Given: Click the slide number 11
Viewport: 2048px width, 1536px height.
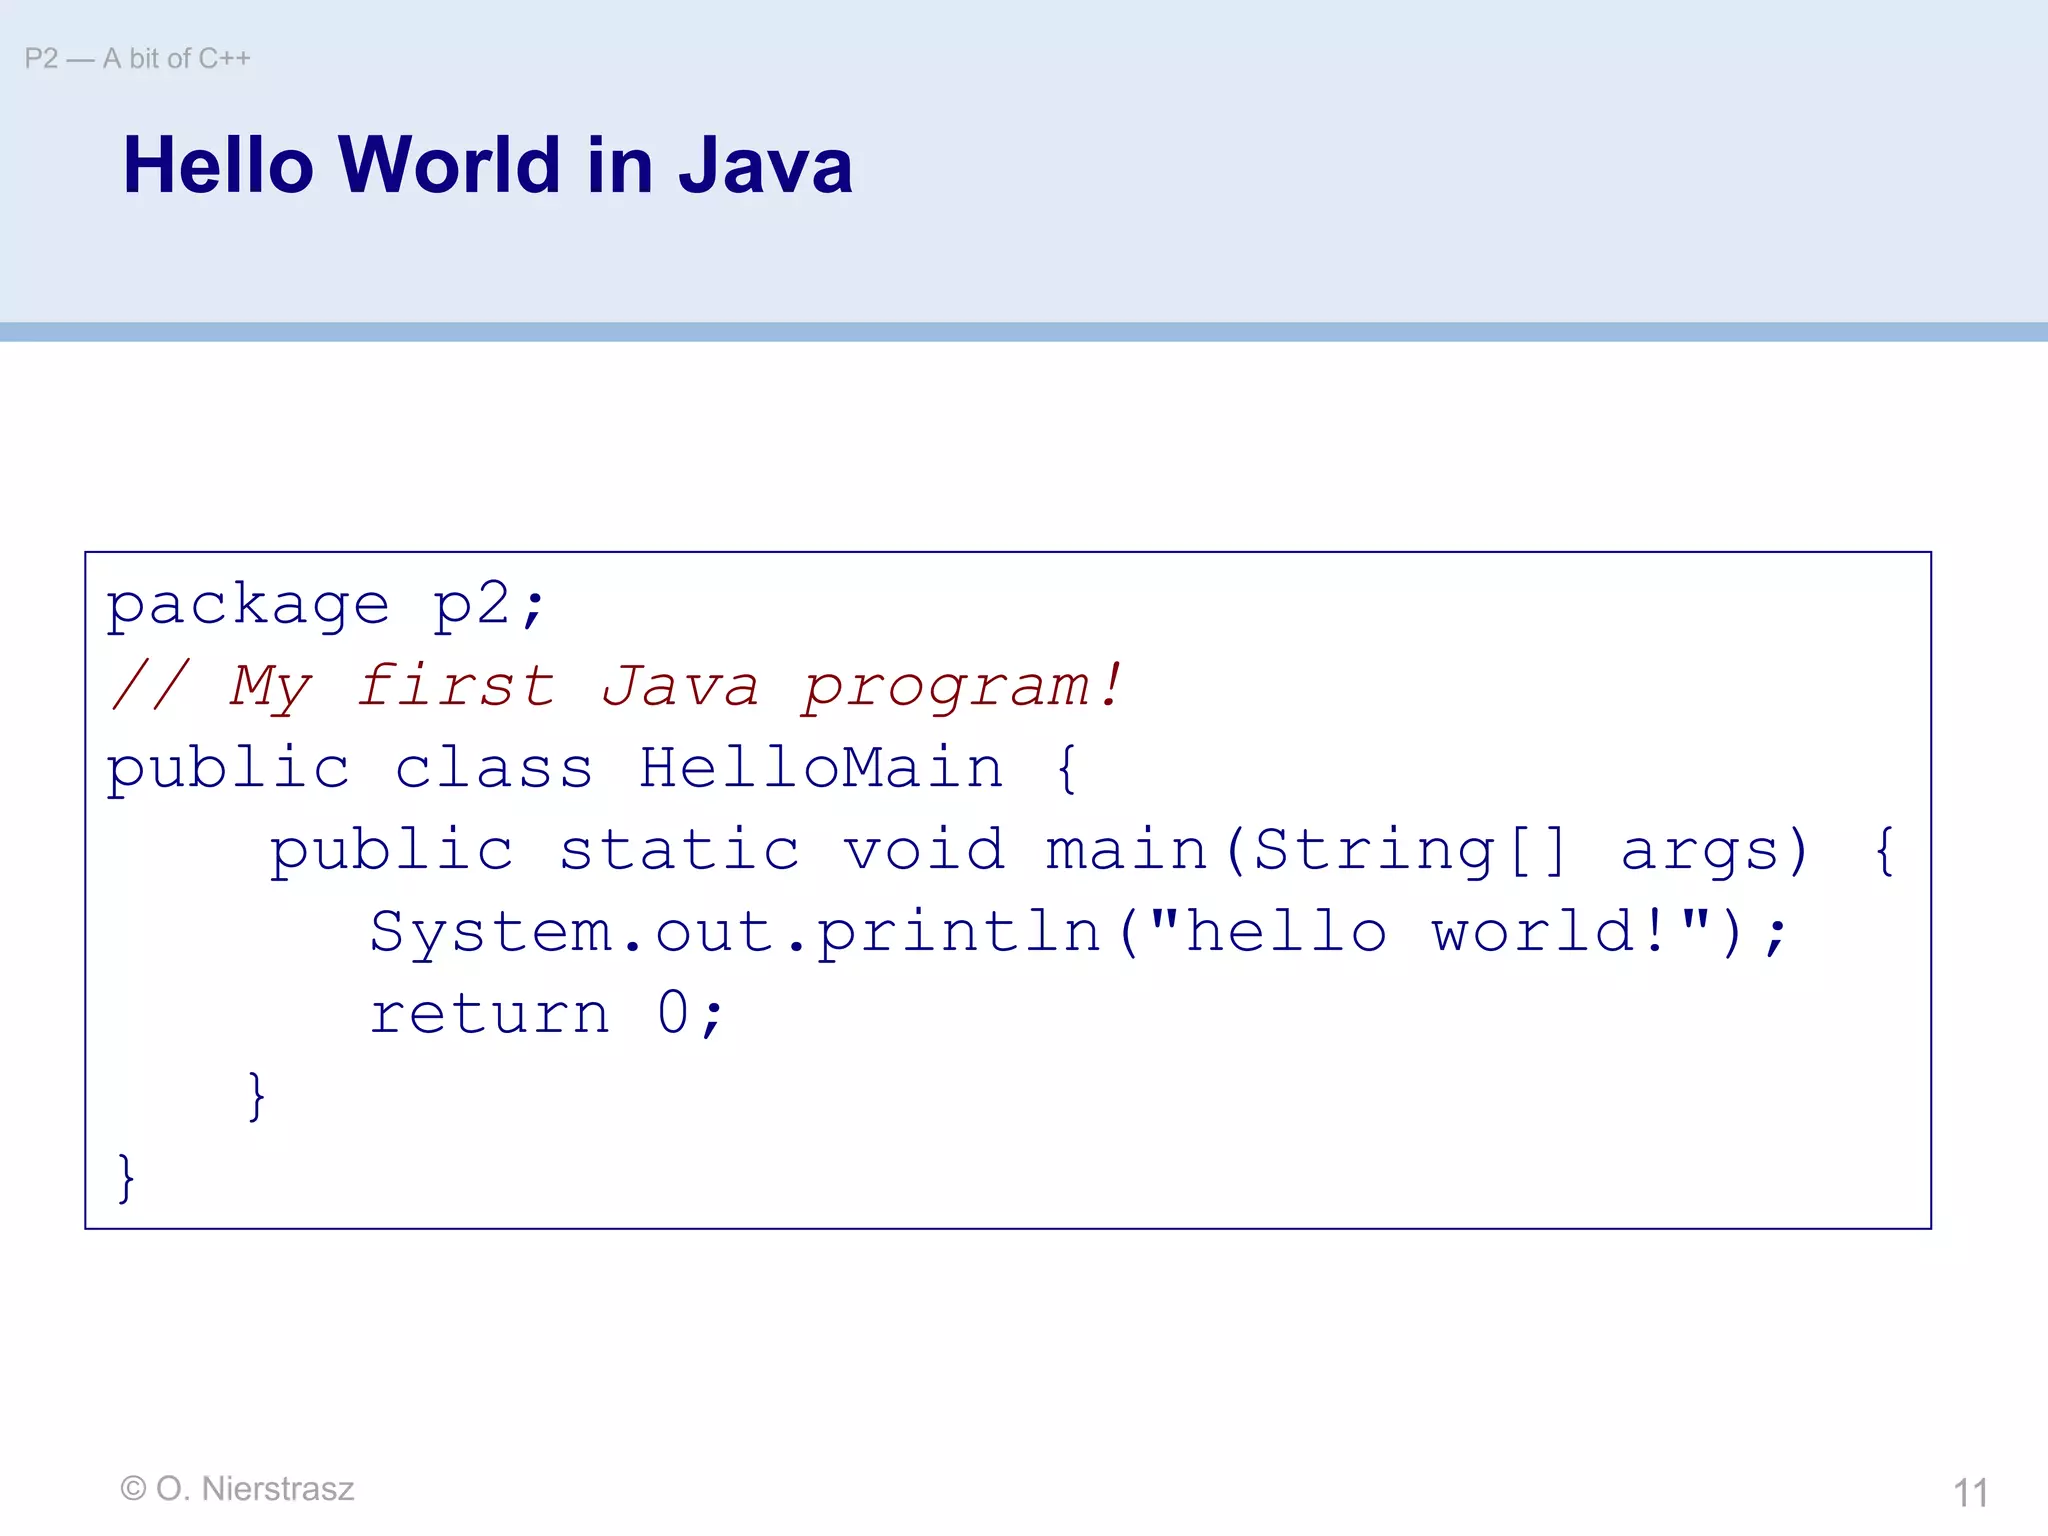Looking at the screenshot, I should (1971, 1493).
